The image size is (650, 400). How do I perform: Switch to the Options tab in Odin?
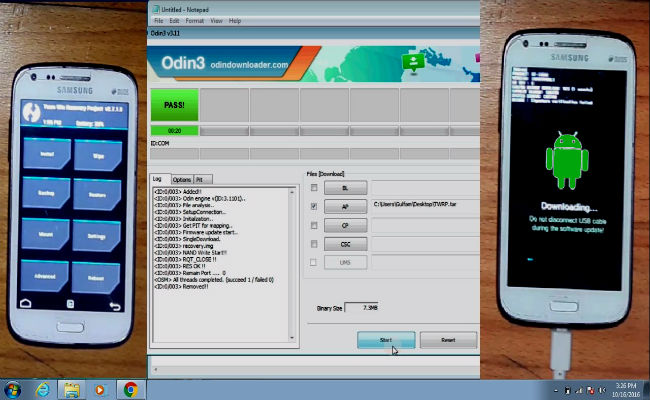click(182, 179)
